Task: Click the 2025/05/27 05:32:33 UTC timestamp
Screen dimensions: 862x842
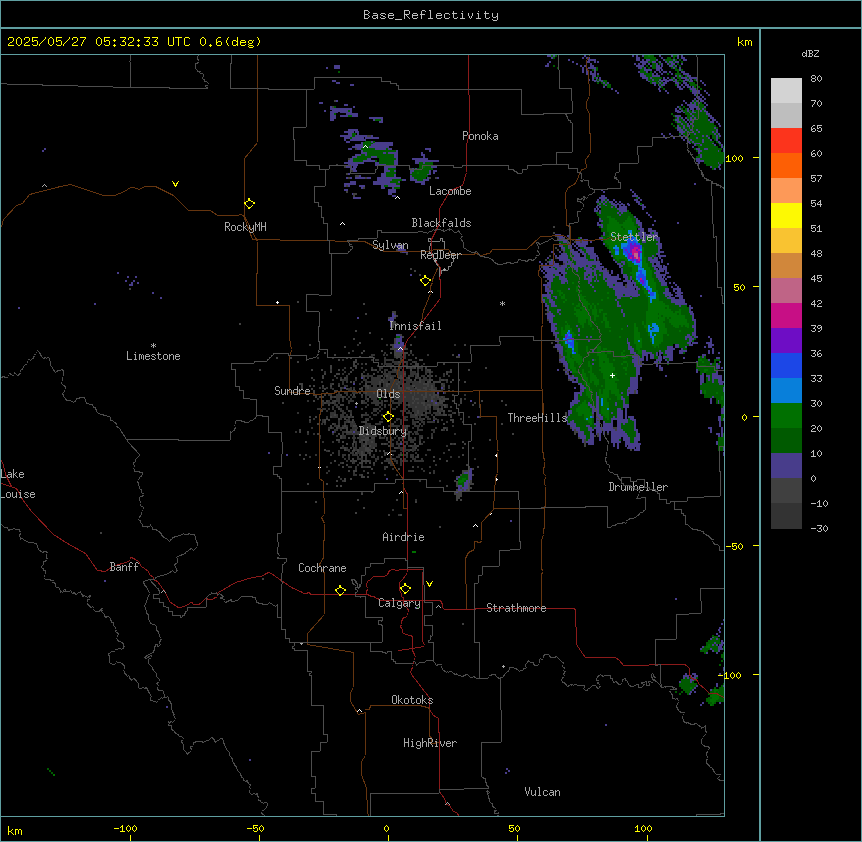Action: coord(99,42)
